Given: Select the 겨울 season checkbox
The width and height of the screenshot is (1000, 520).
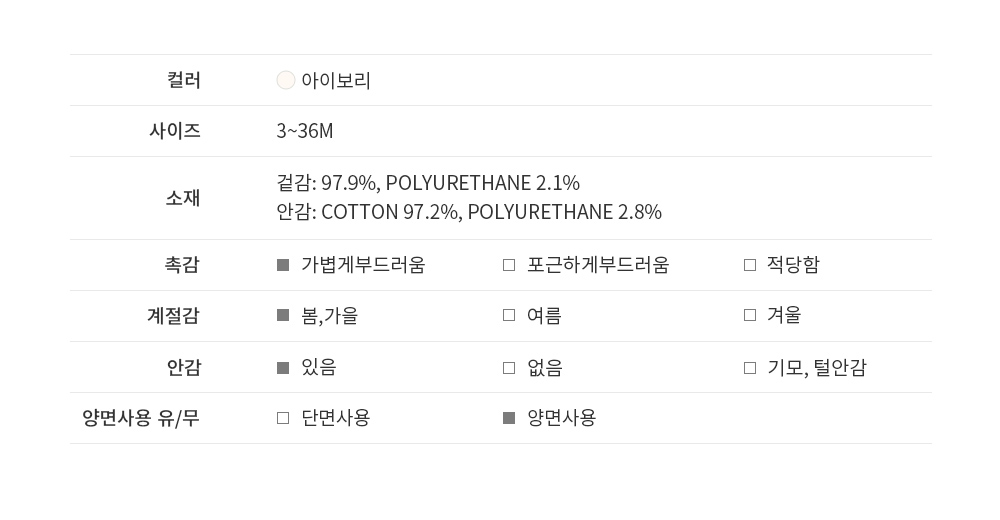Looking at the screenshot, I should [x=750, y=316].
